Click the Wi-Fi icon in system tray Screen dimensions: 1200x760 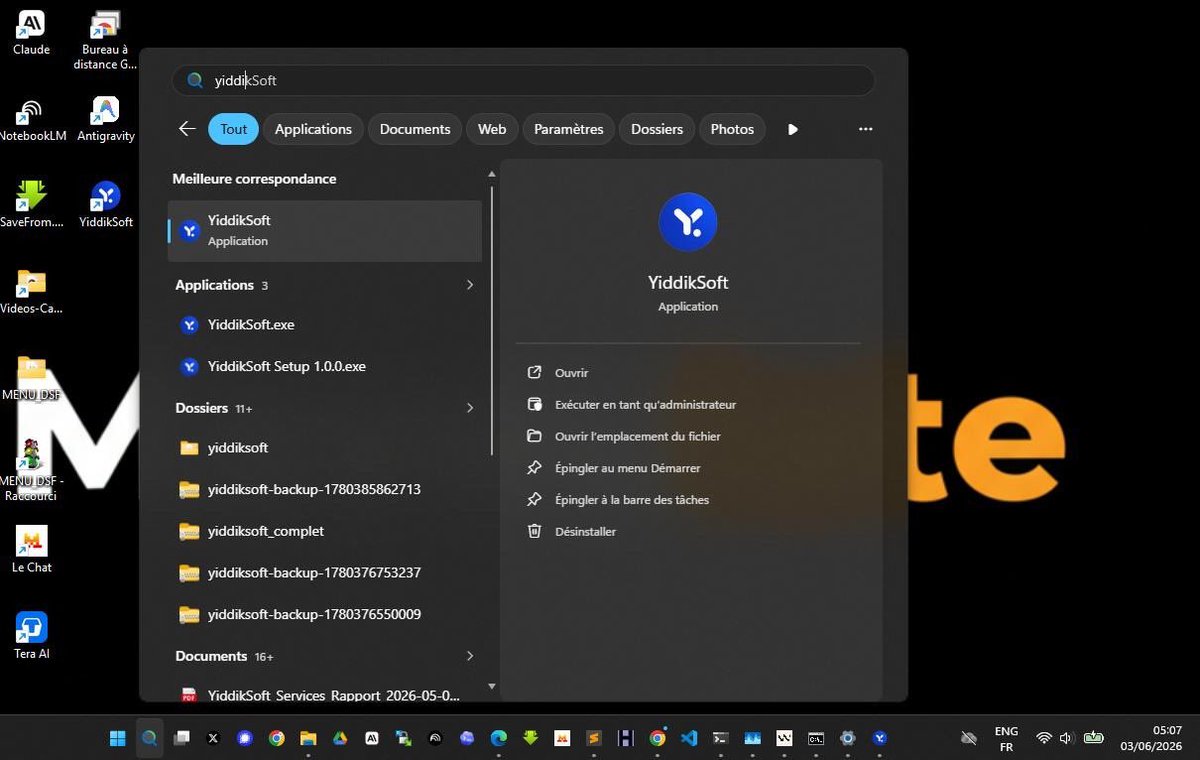coord(1044,738)
